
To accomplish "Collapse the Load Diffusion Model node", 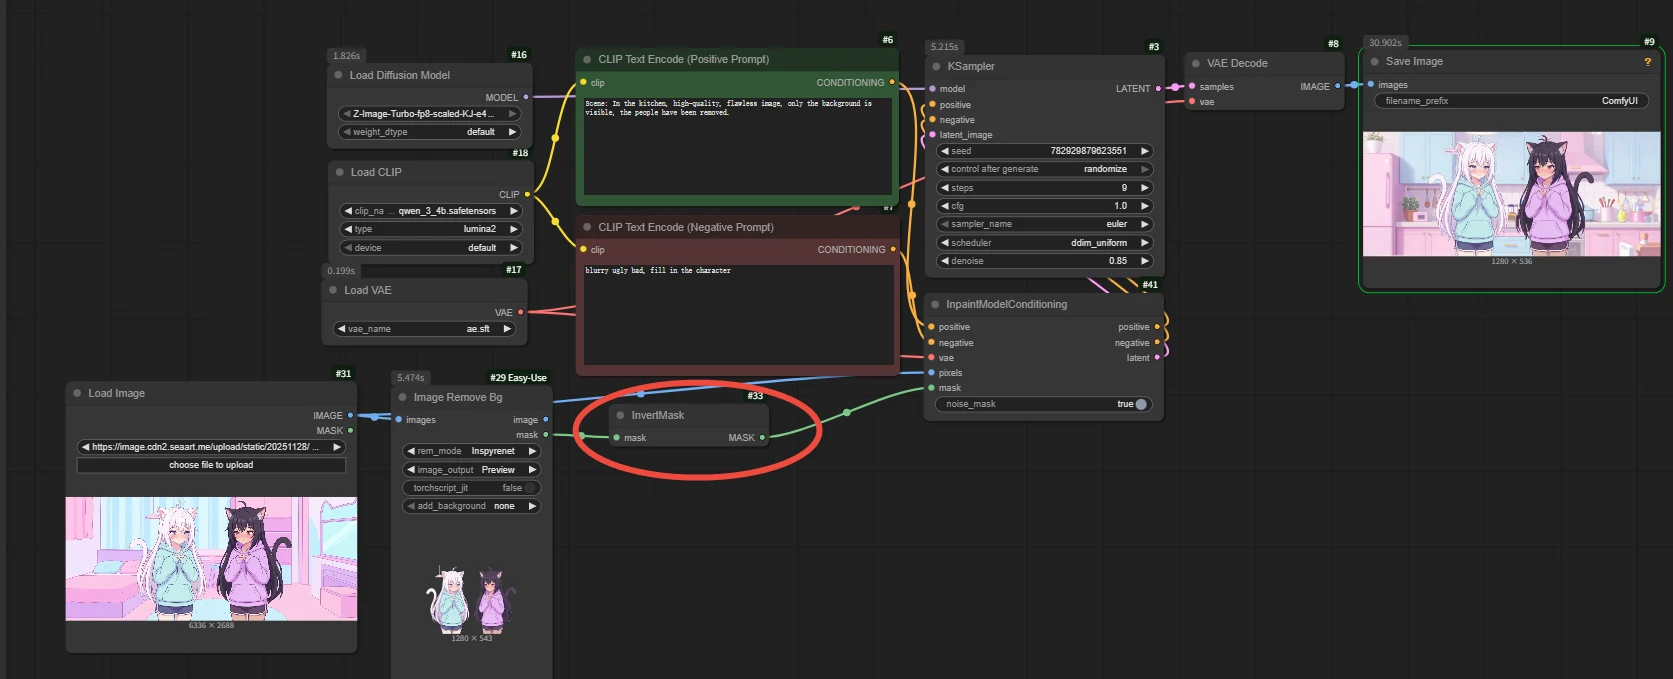I will [x=338, y=75].
